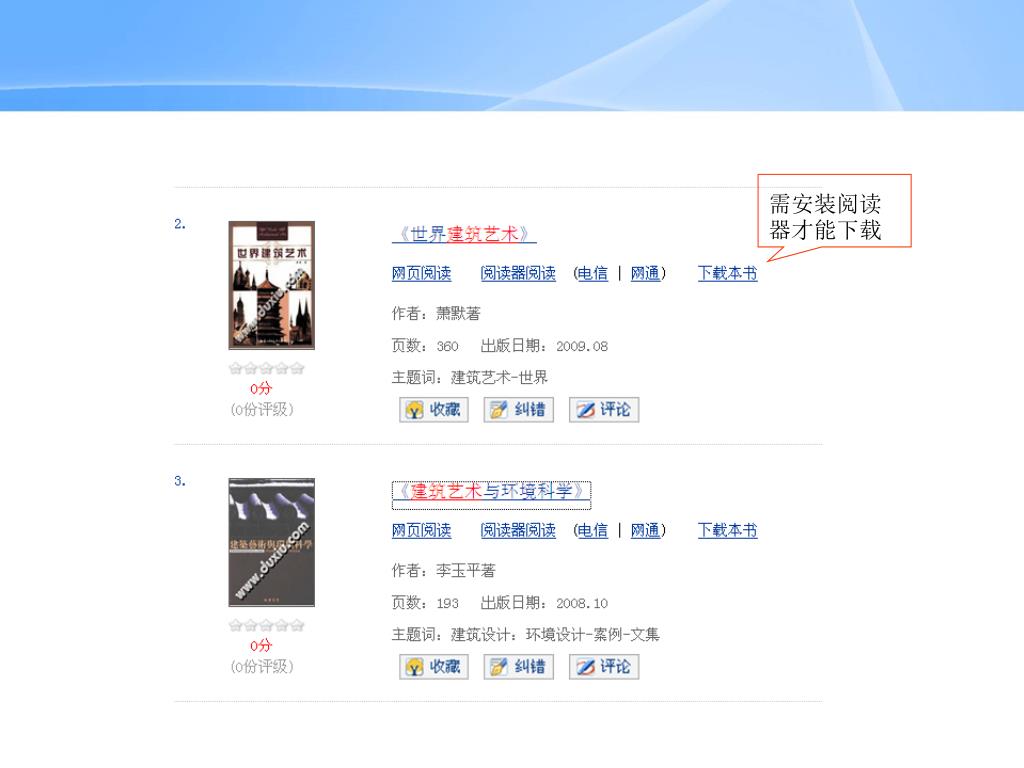Viewport: 1024px width, 768px height.
Task: Select 网页阅读 for 世界建筑艺术
Action: coord(421,273)
